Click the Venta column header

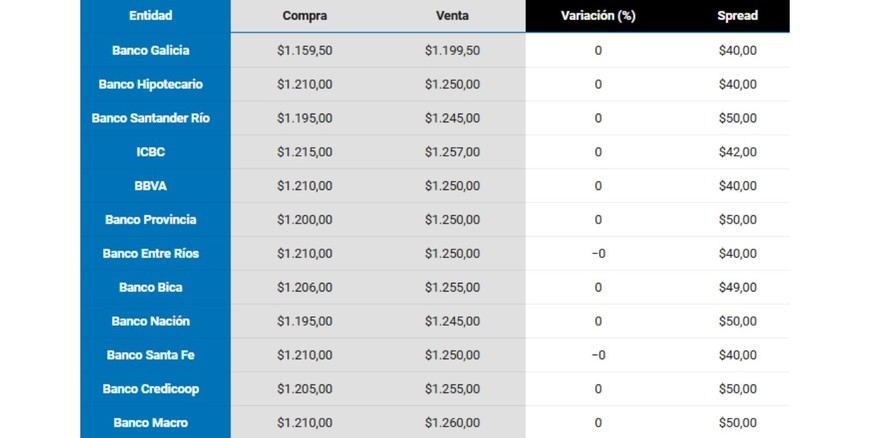click(452, 16)
